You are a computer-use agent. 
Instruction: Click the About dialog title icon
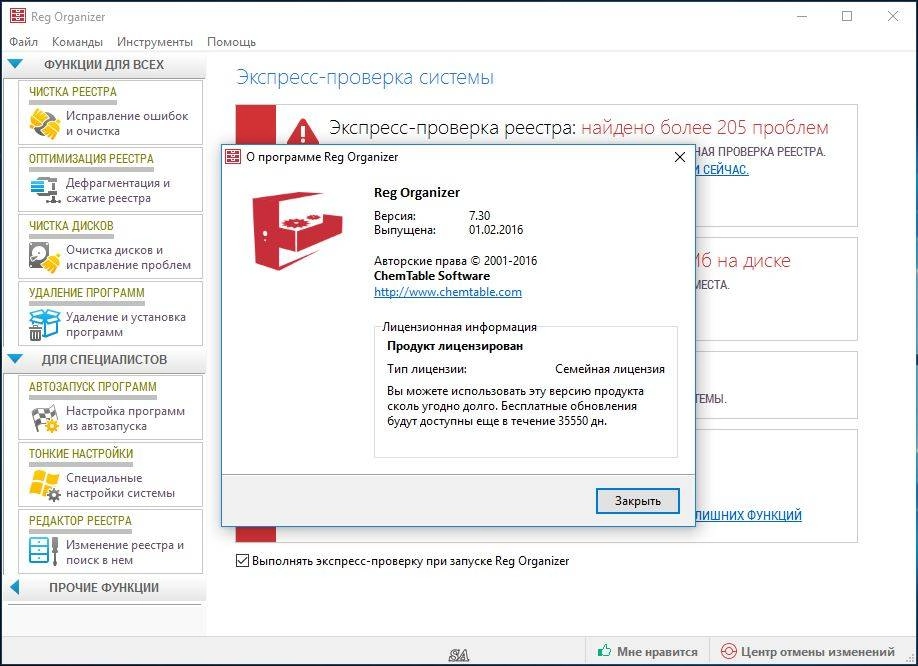pos(233,157)
